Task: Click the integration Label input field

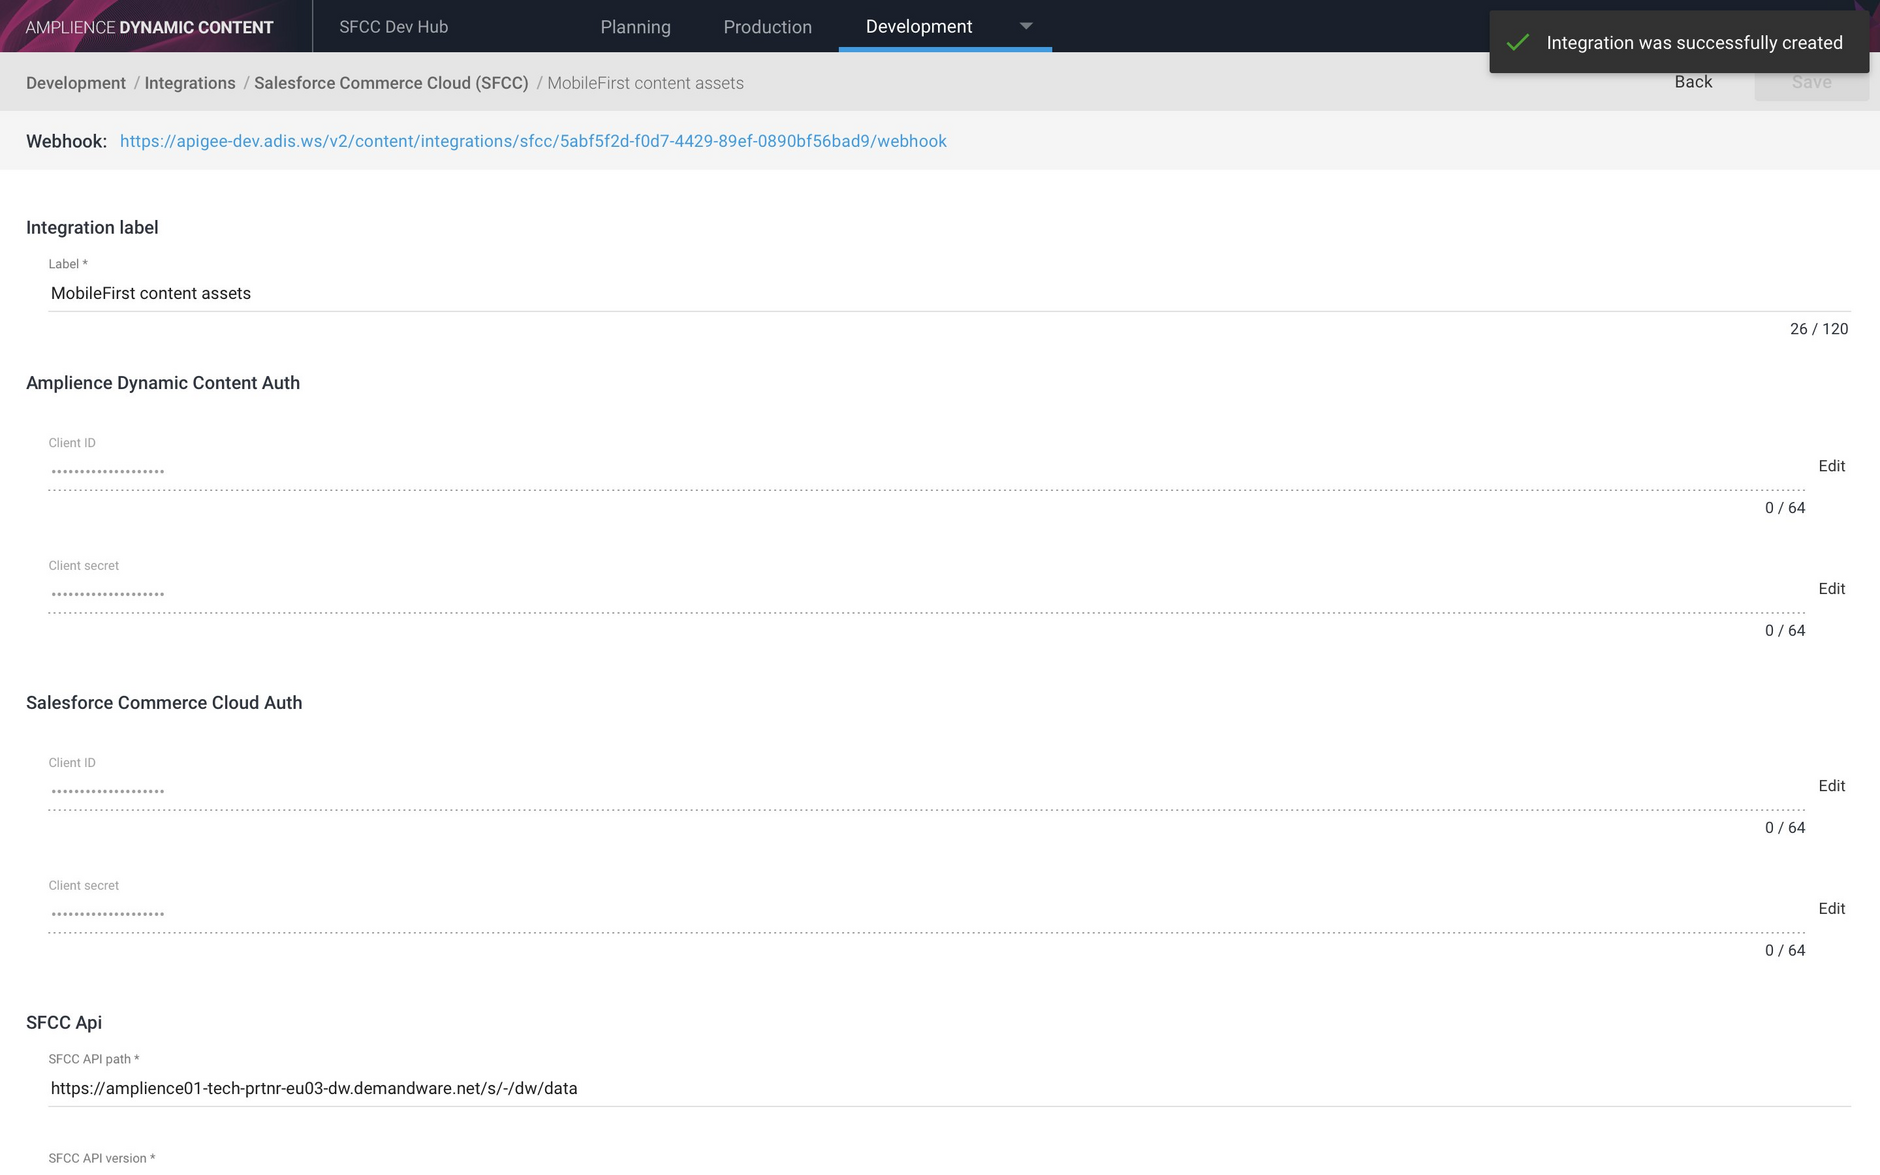Action: click(949, 293)
